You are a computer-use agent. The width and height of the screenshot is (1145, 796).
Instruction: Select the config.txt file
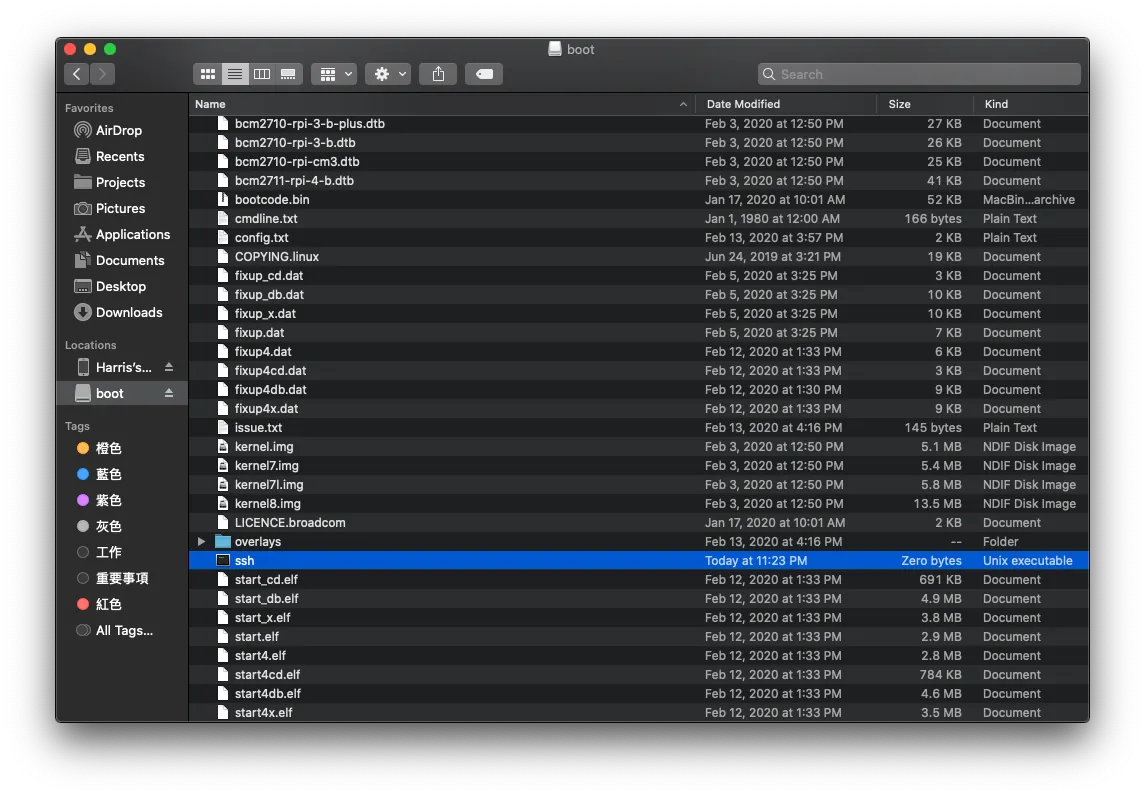261,238
